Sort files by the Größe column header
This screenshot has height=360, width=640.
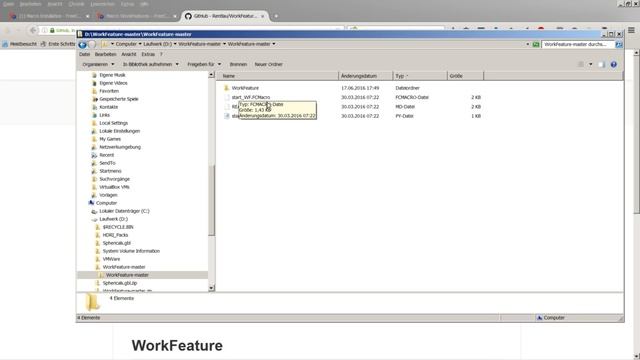click(465, 76)
